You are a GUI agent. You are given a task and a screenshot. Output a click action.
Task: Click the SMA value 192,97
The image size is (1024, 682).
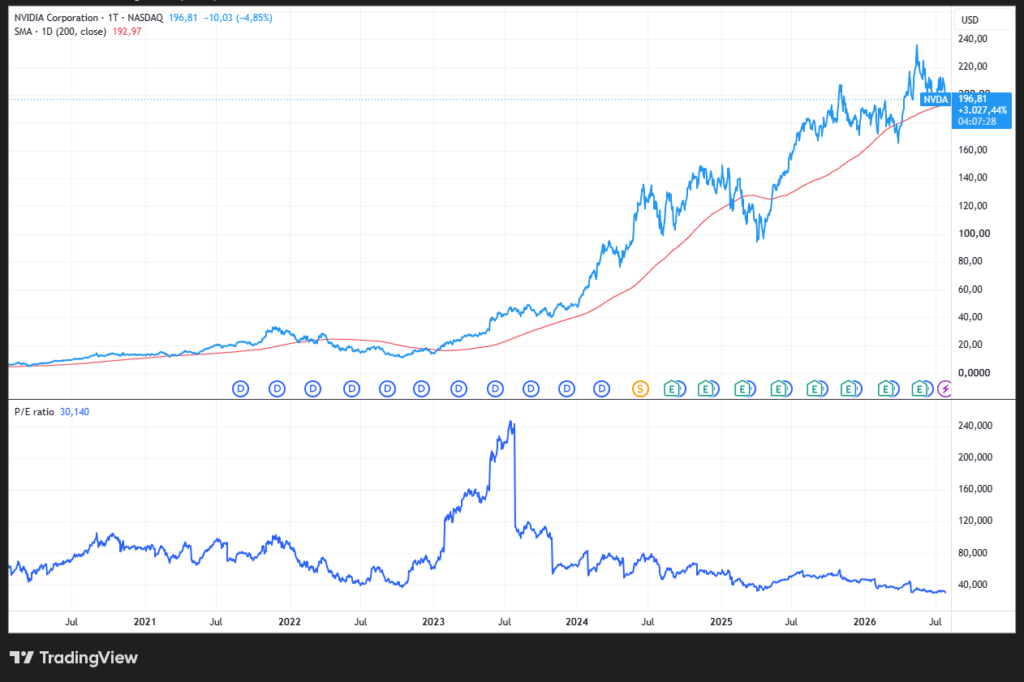pyautogui.click(x=127, y=31)
